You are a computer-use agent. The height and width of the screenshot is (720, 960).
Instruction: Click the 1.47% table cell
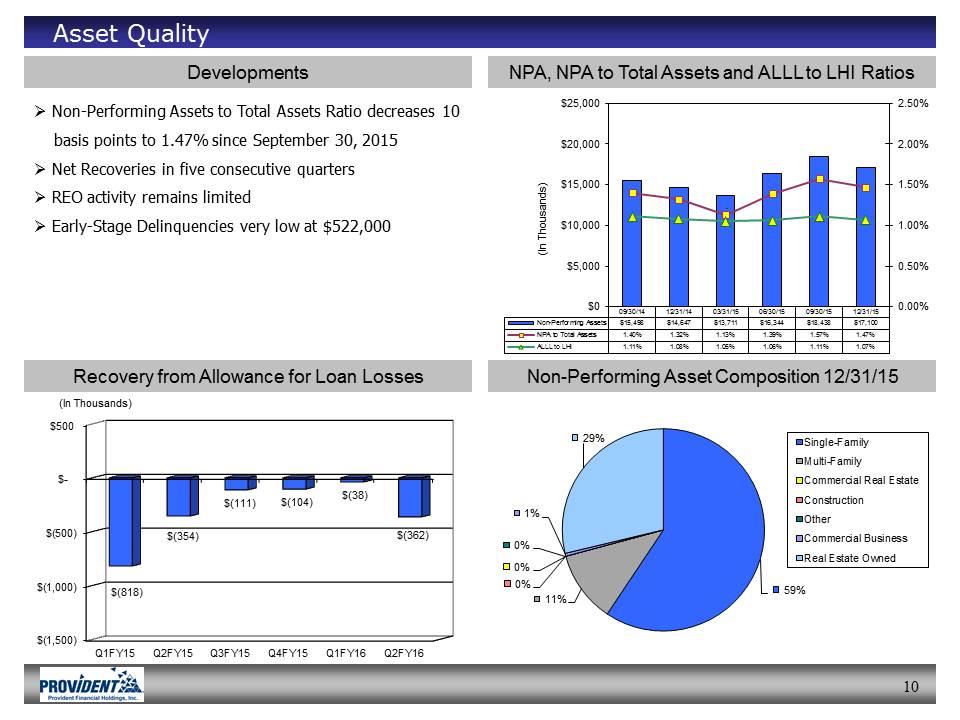(x=866, y=335)
